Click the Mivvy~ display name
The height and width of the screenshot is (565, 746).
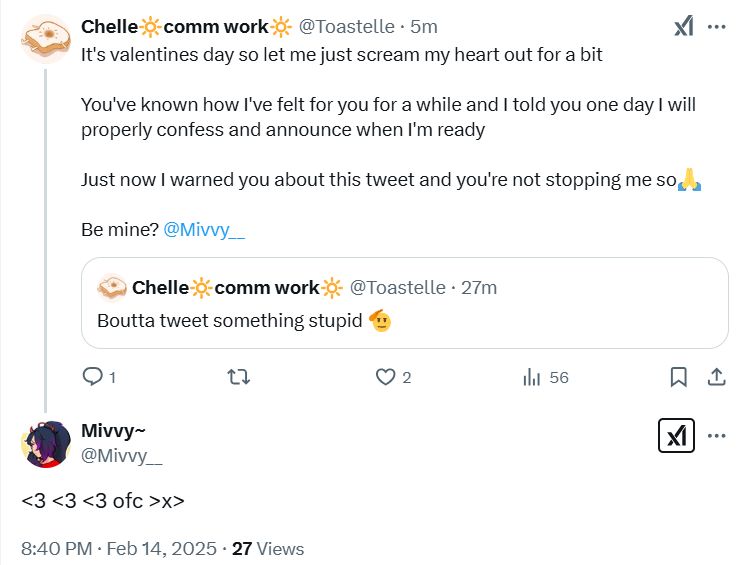tap(113, 432)
